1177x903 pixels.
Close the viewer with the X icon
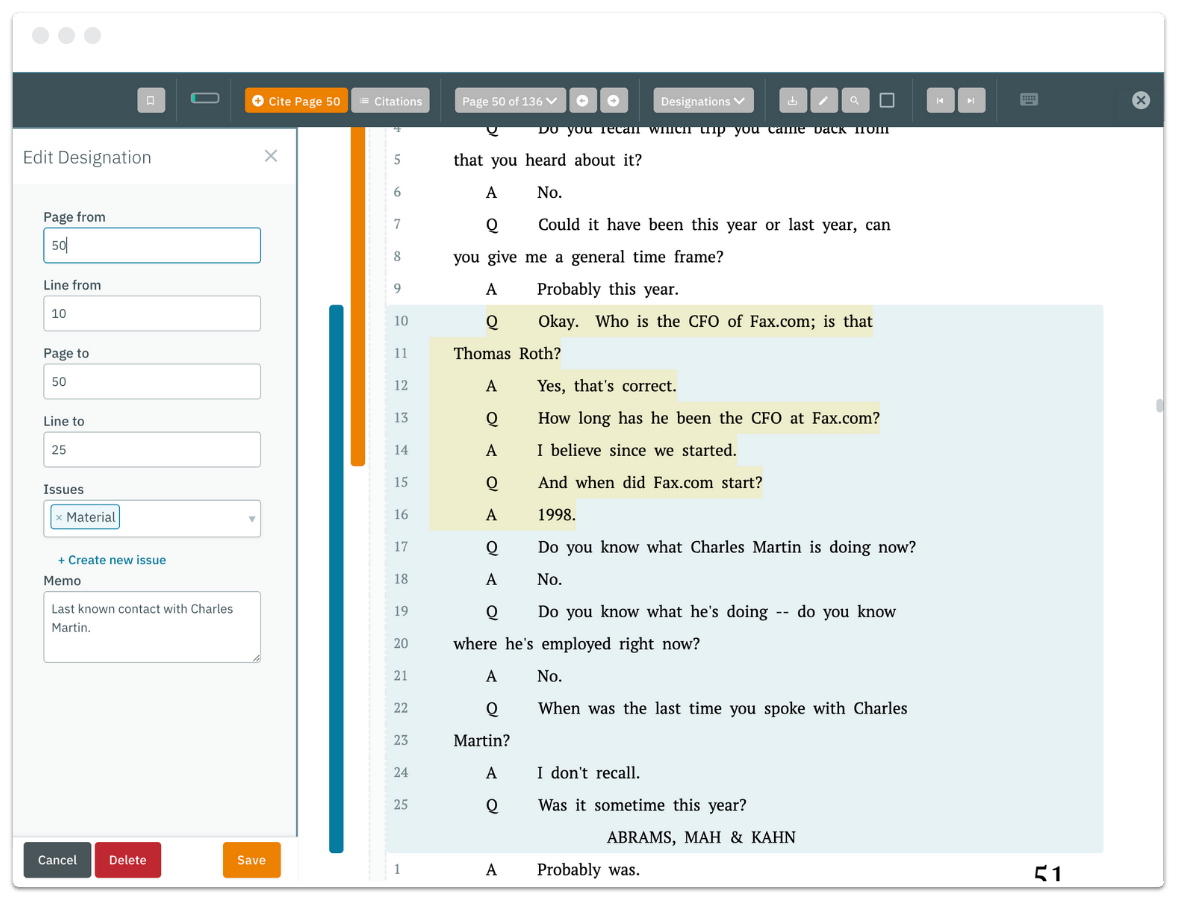tap(1140, 100)
